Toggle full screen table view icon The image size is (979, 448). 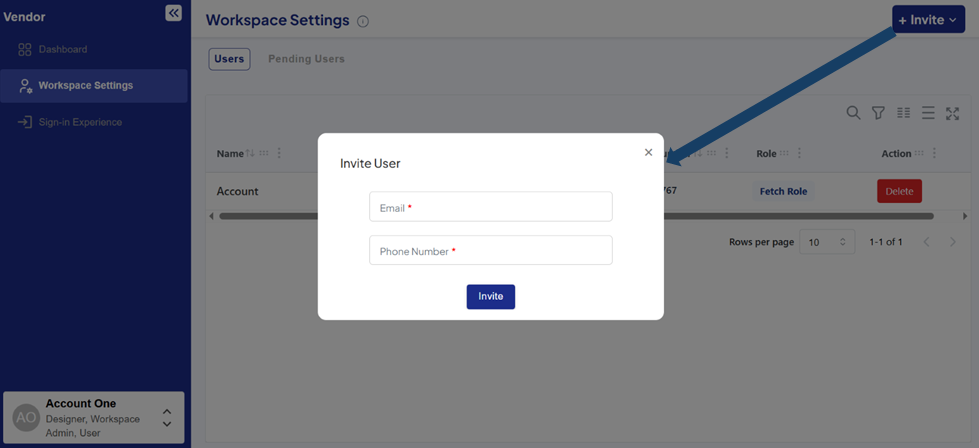952,113
